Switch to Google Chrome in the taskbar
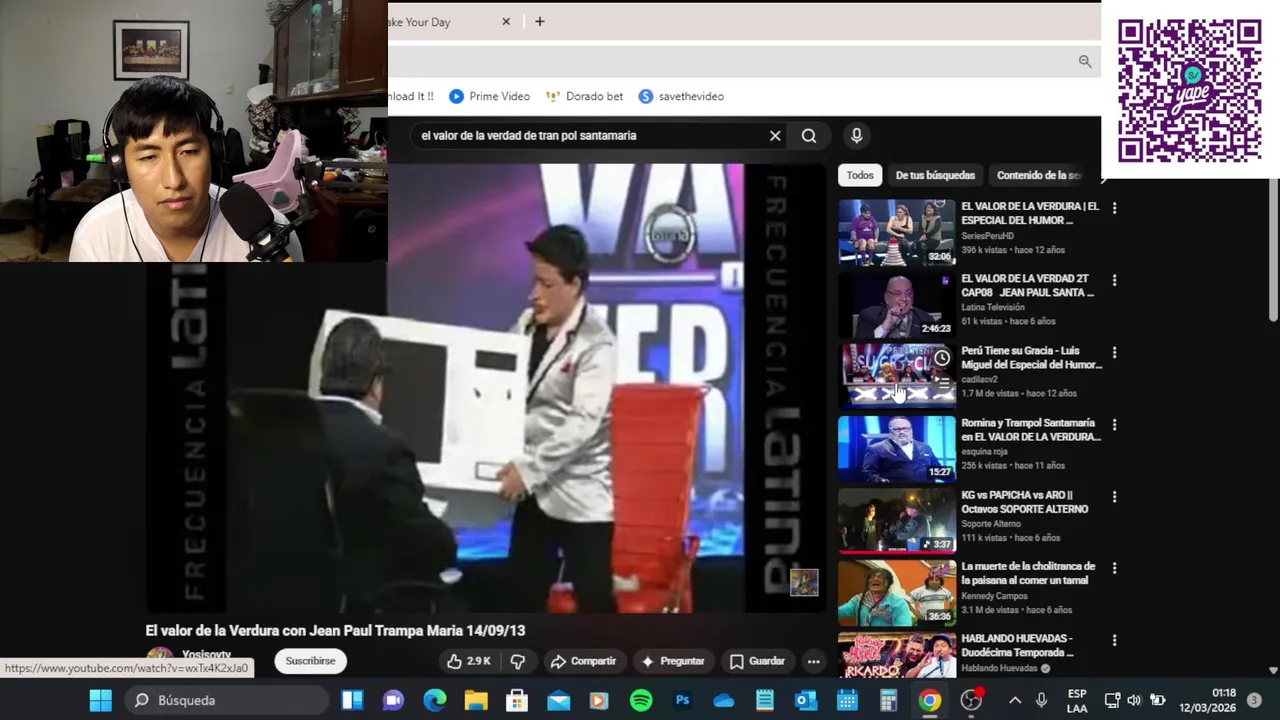The height and width of the screenshot is (720, 1280). [930, 700]
